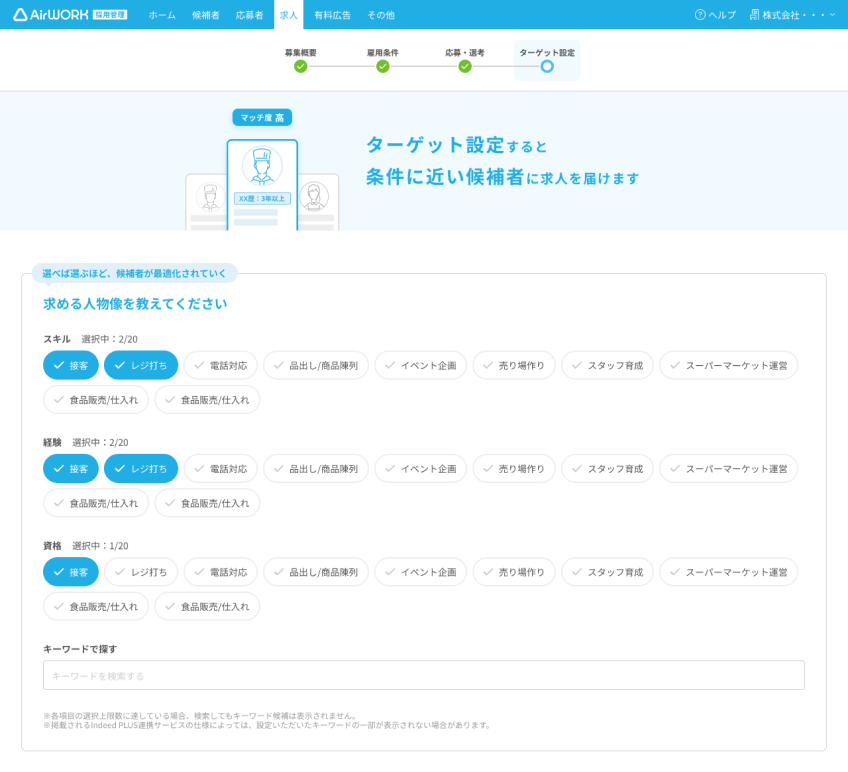Open the 候補者 menu item
Screen dimensions: 848x772
click(206, 15)
